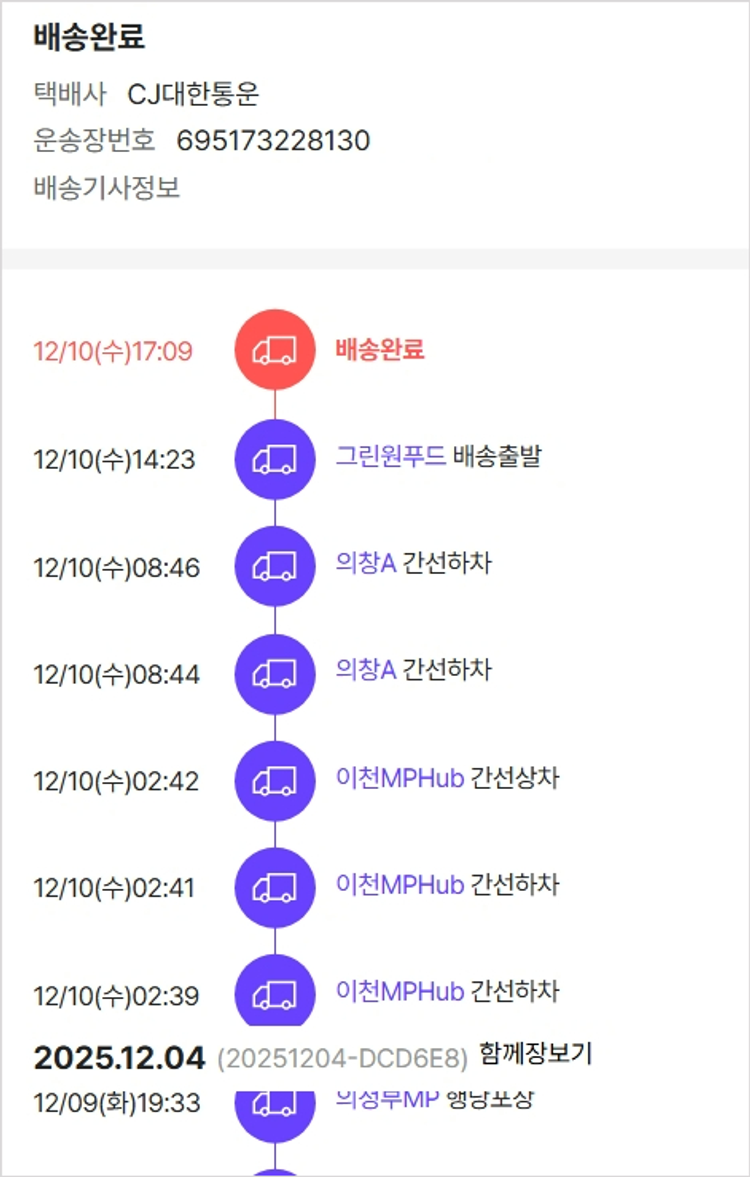Image resolution: width=750 pixels, height=1177 pixels.
Task: Select tracking number 695173228130
Action: (x=273, y=141)
